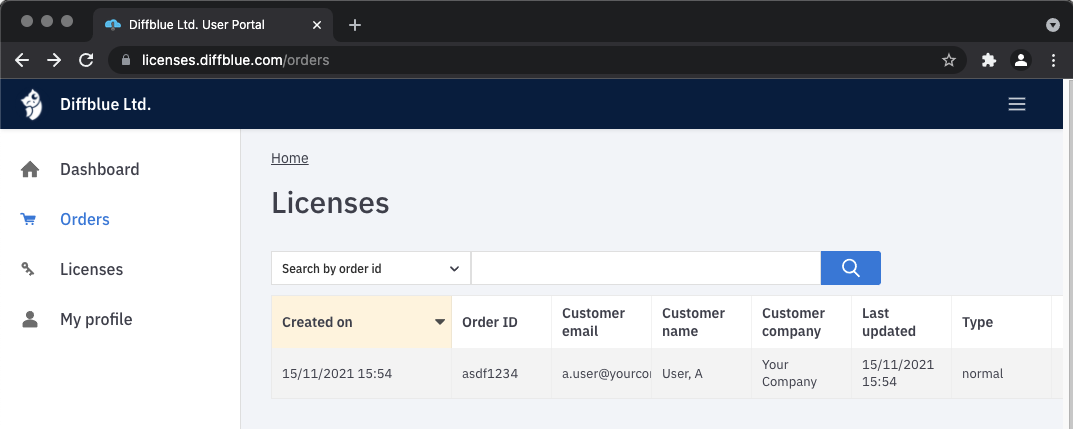The image size is (1073, 429).
Task: Sort by the Created on column arrow
Action: (439, 322)
